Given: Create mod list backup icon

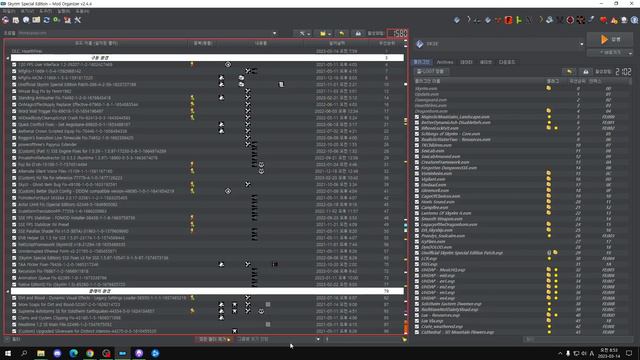Looking at the screenshot, I should tap(358, 33).
